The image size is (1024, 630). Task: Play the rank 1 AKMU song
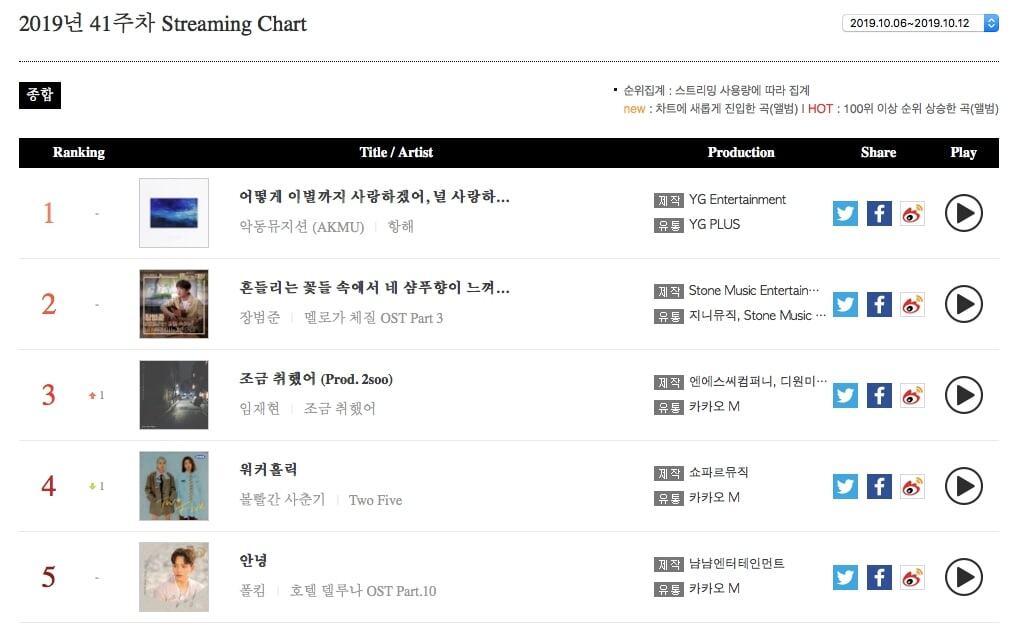(x=963, y=213)
